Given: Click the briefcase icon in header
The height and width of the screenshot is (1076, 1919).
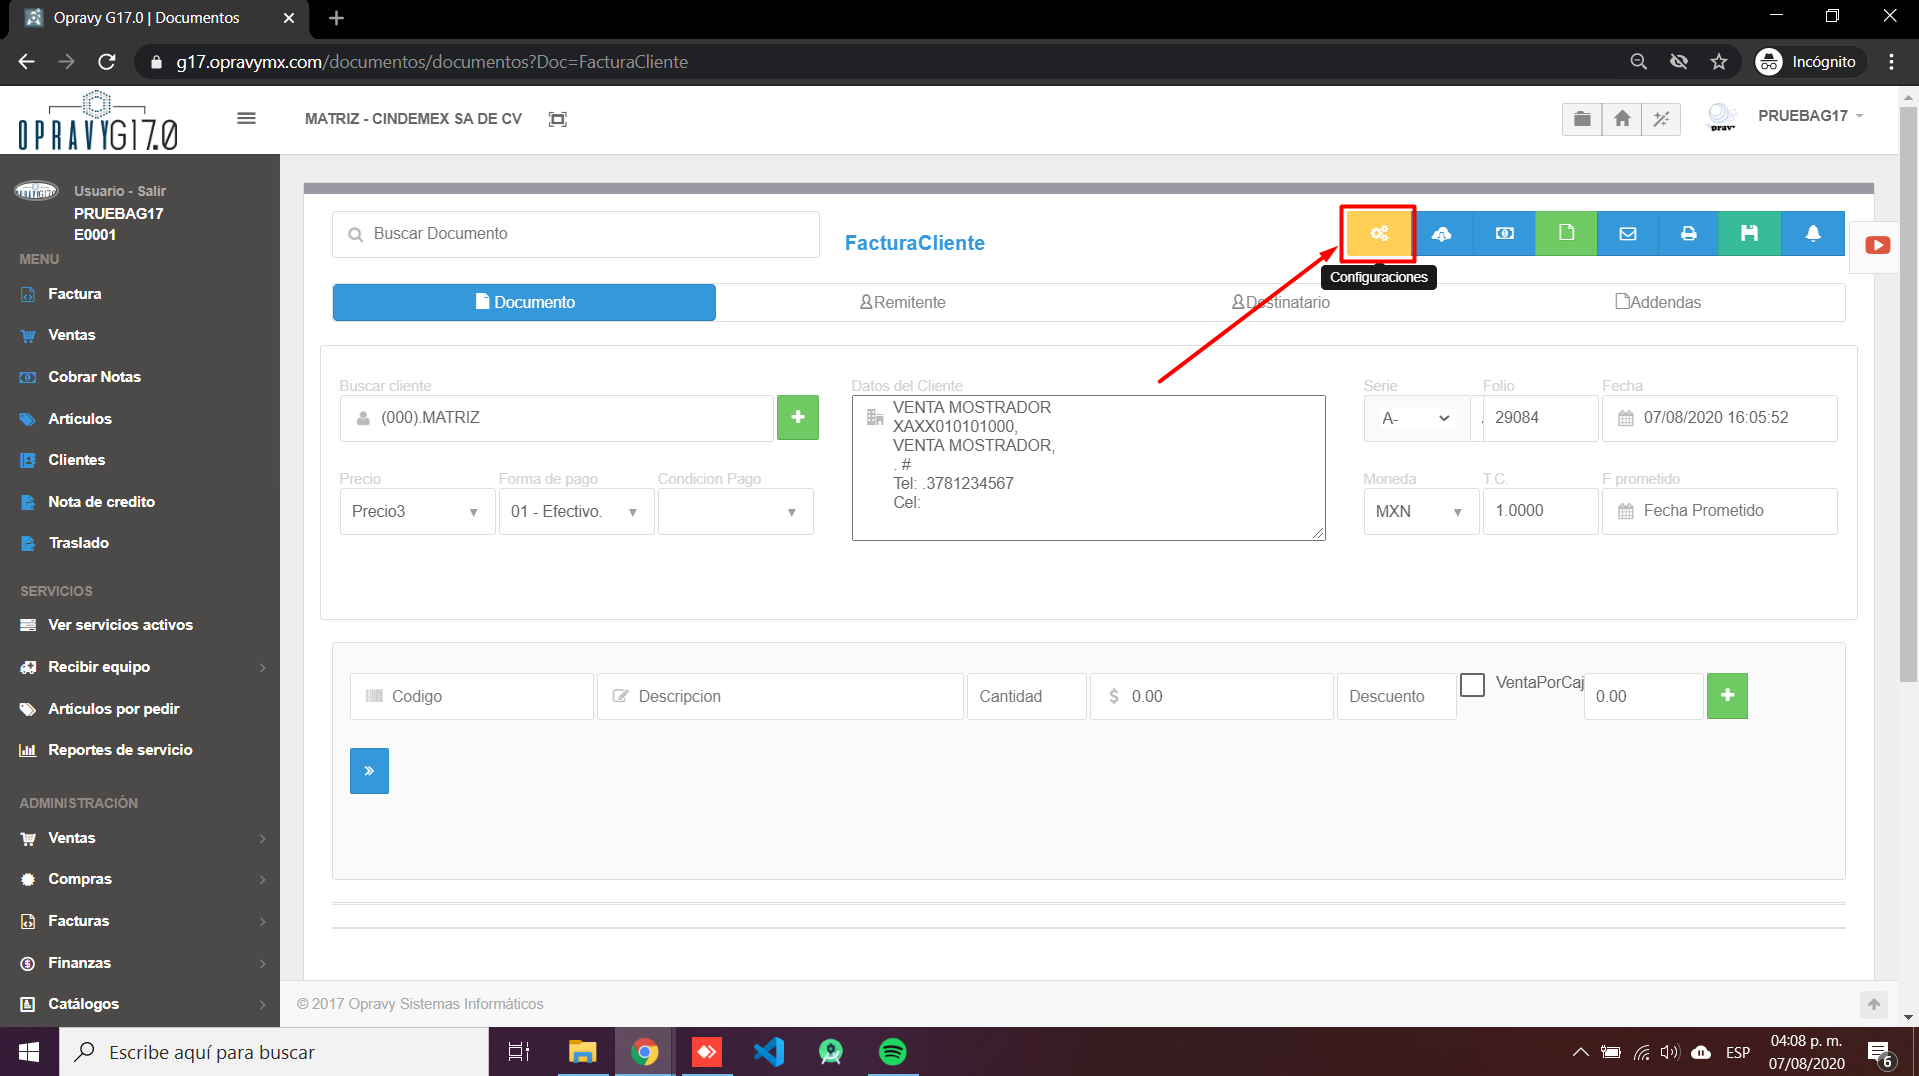Looking at the screenshot, I should tap(1582, 119).
